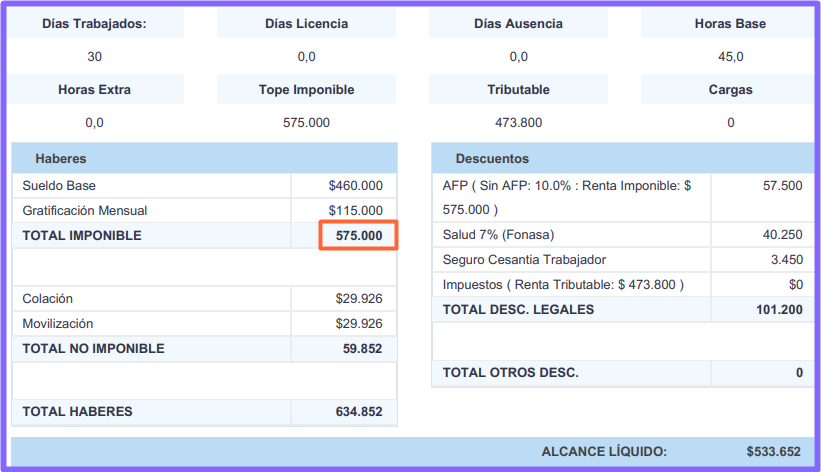Select the 'Cargas' header
The width and height of the screenshot is (821, 472).
coord(730,90)
